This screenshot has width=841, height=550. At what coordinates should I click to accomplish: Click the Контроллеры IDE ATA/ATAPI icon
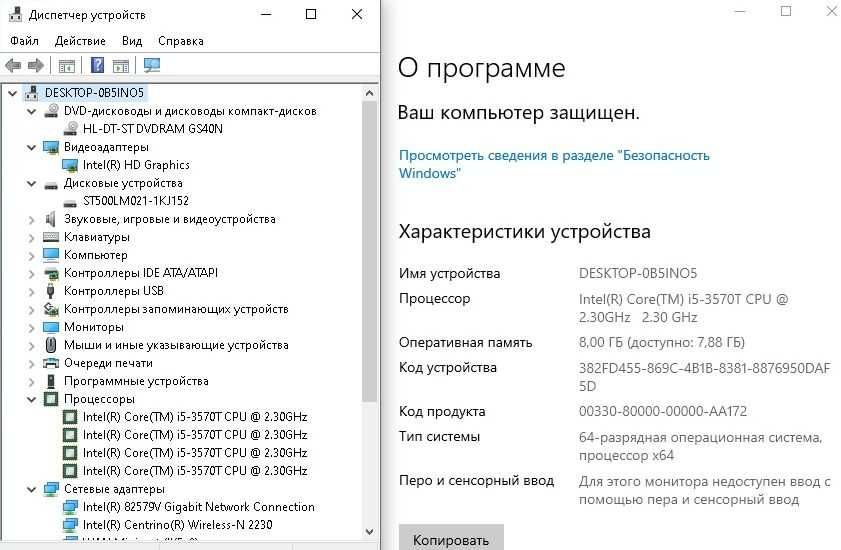click(x=51, y=273)
